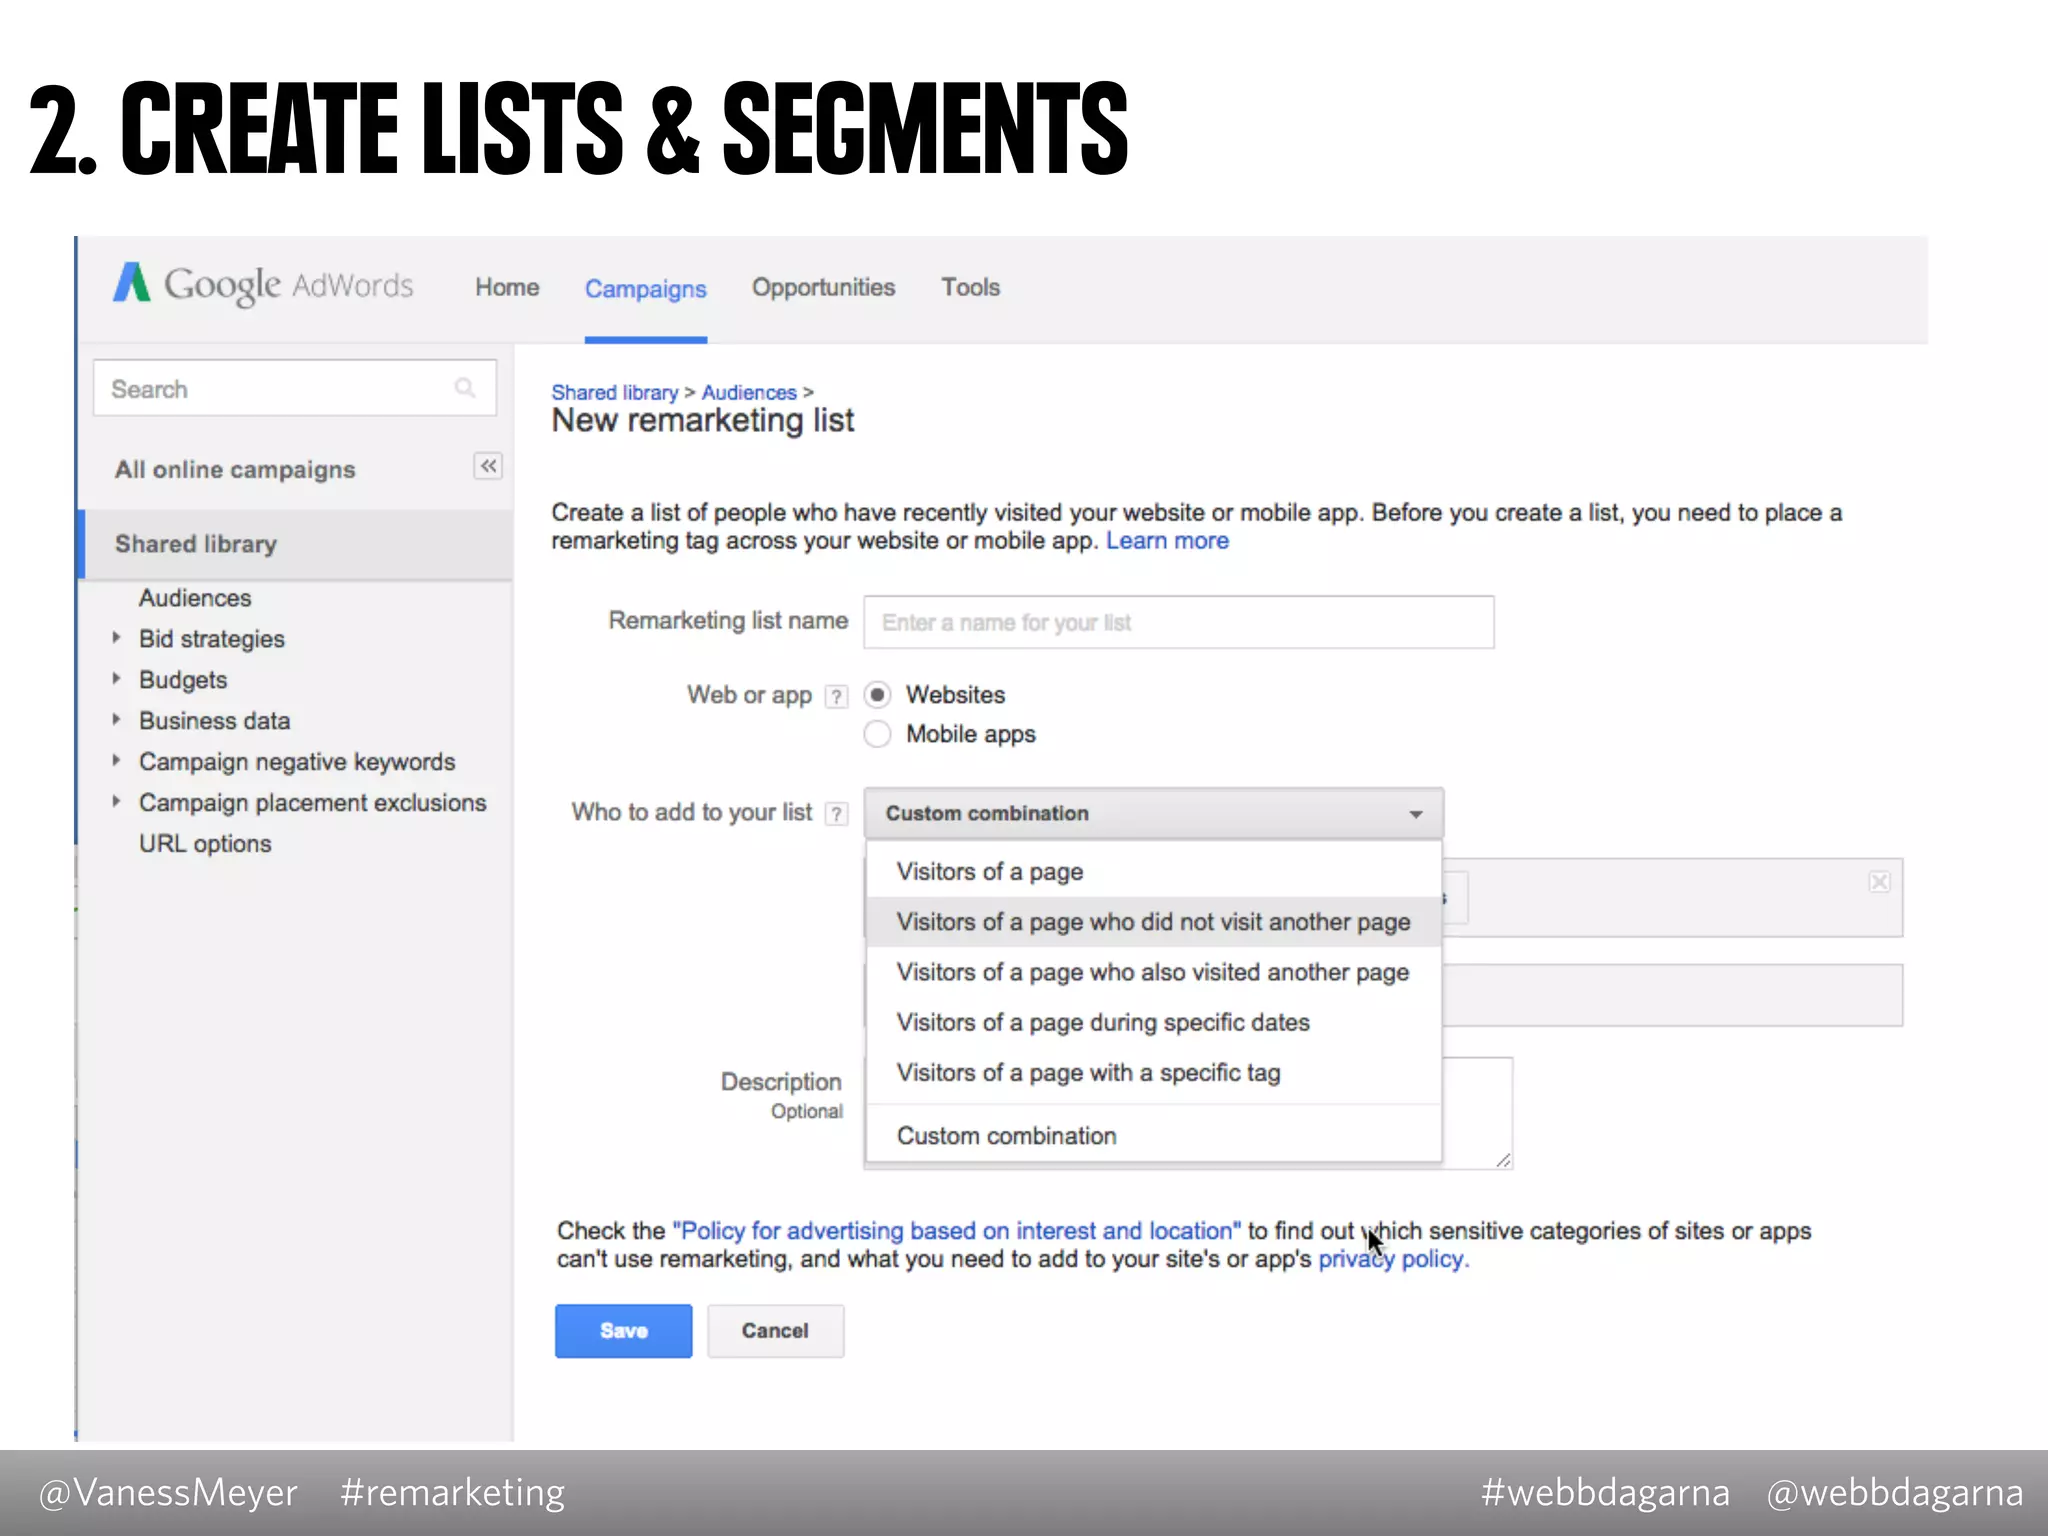Screen dimensions: 2048x1536
Task: Expand Campaign negative keywords item
Action: pyautogui.click(x=116, y=761)
